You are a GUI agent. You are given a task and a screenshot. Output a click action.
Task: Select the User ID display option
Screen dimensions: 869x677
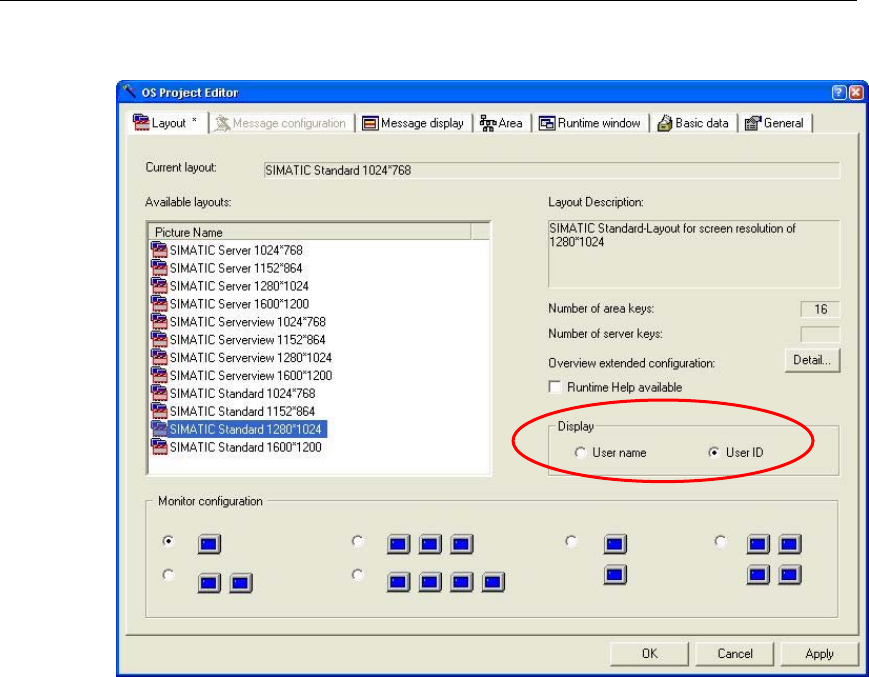[x=714, y=453]
